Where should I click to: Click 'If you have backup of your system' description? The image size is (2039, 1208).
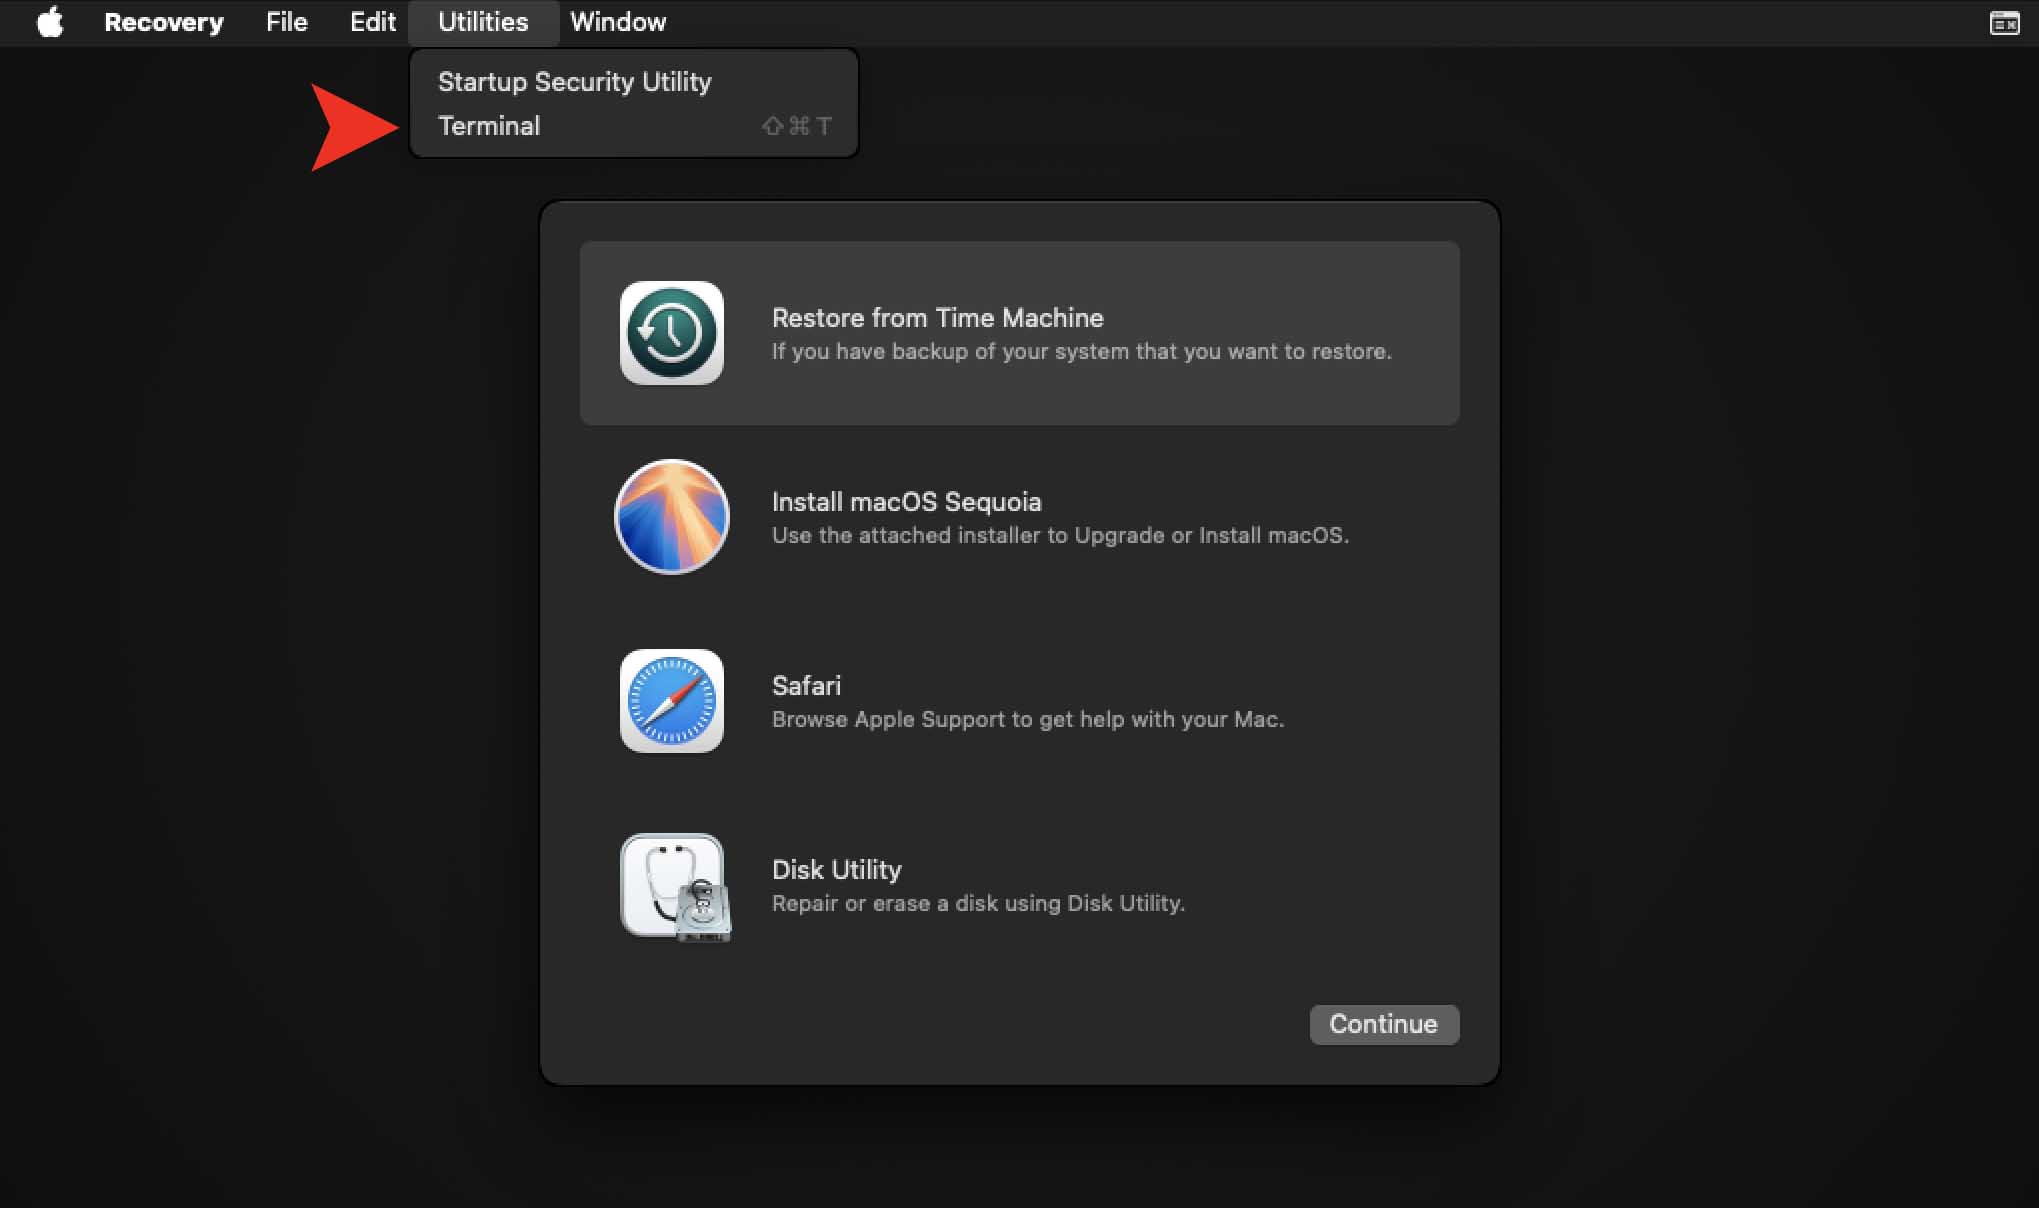[1082, 352]
